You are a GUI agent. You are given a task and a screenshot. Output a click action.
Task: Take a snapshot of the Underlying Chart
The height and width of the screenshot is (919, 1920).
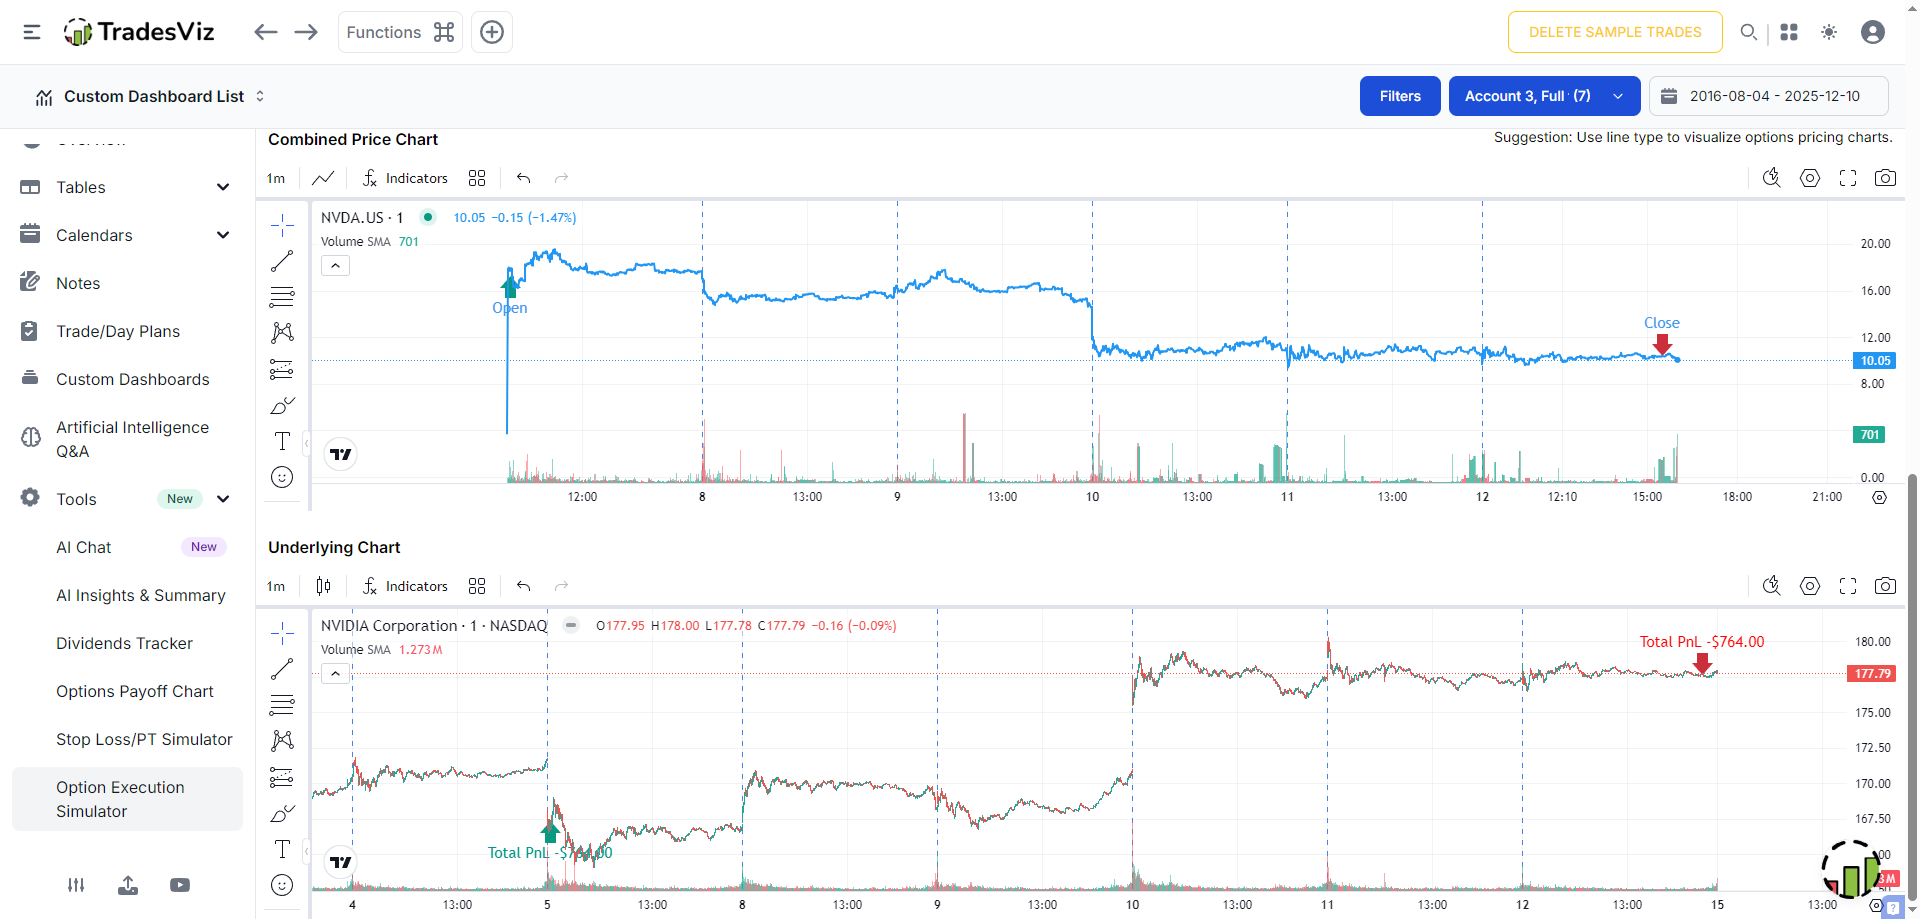pyautogui.click(x=1885, y=586)
